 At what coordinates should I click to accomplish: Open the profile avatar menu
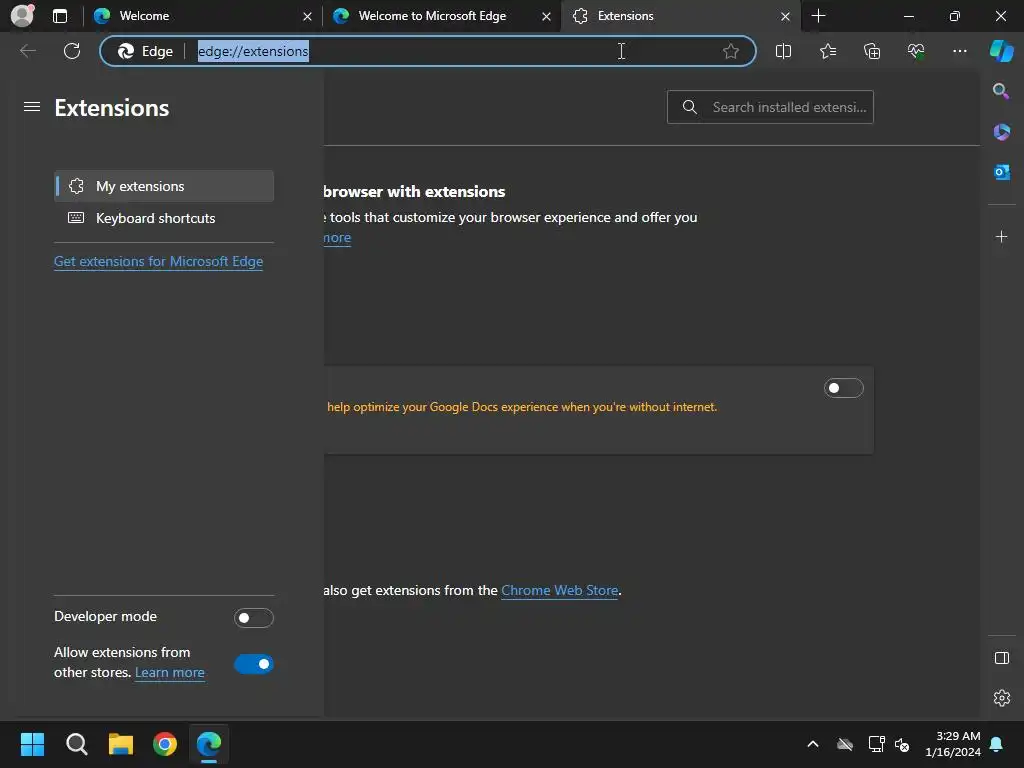pos(22,16)
